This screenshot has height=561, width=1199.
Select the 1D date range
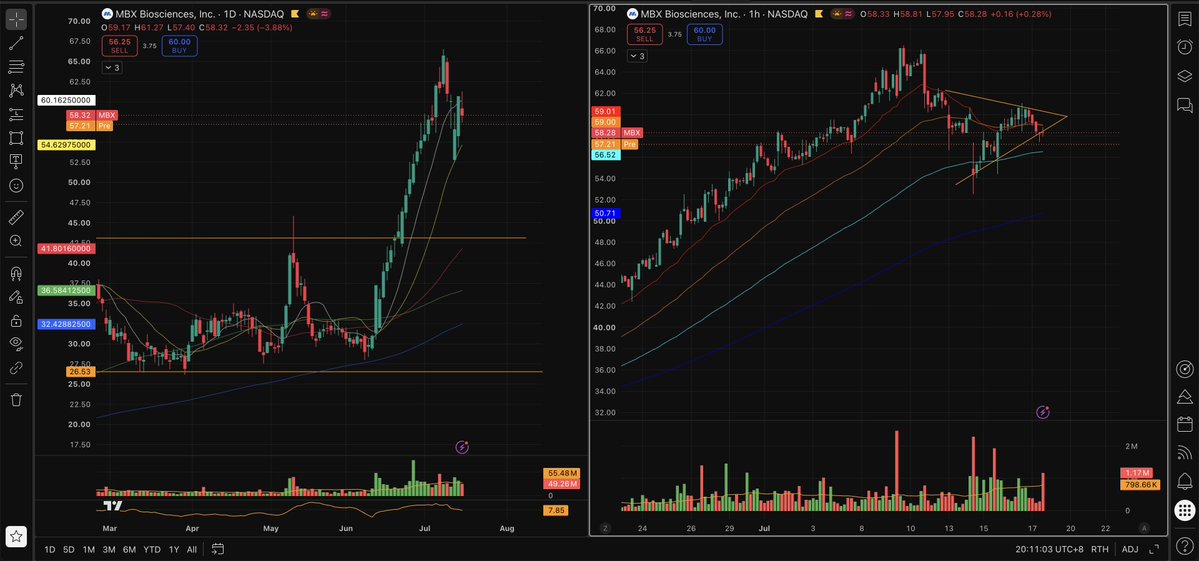[50, 549]
